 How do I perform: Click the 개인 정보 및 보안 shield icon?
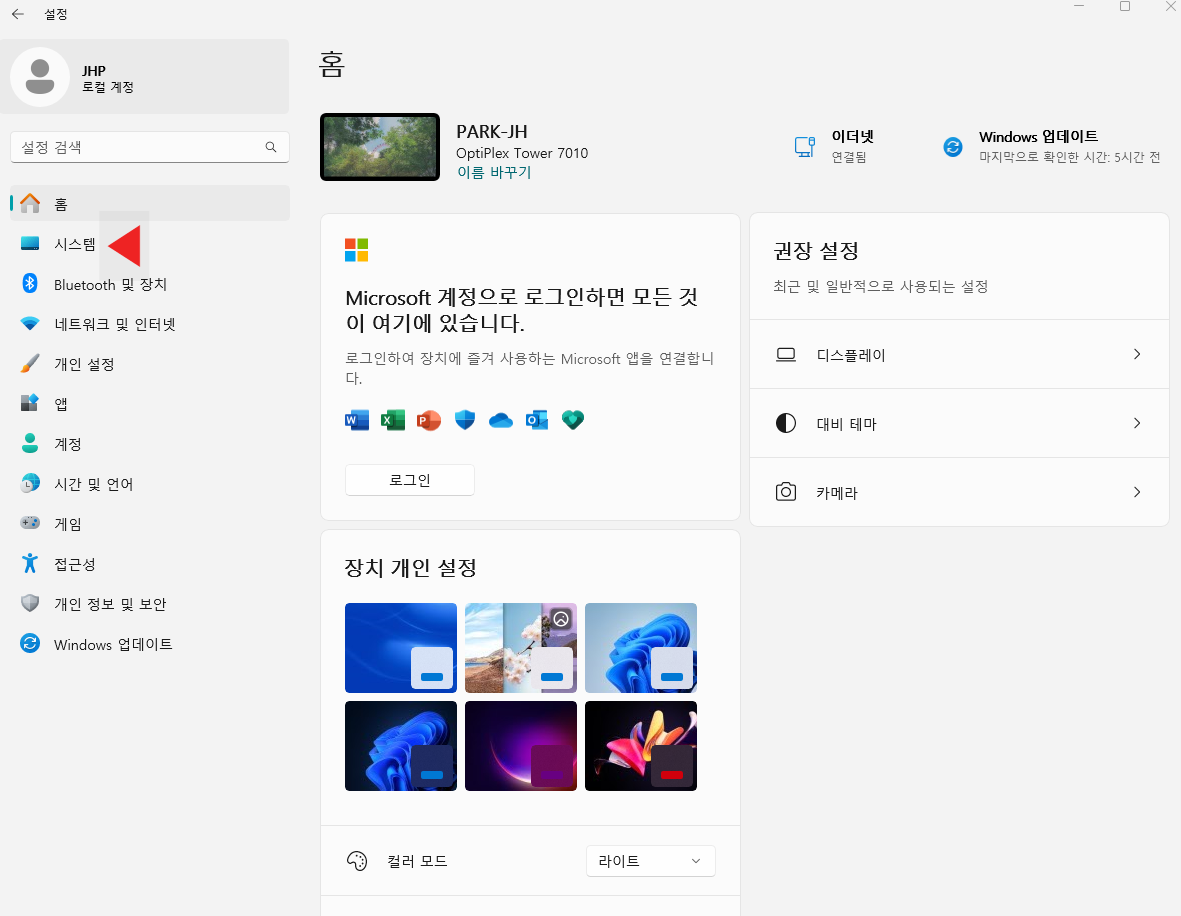coord(30,603)
